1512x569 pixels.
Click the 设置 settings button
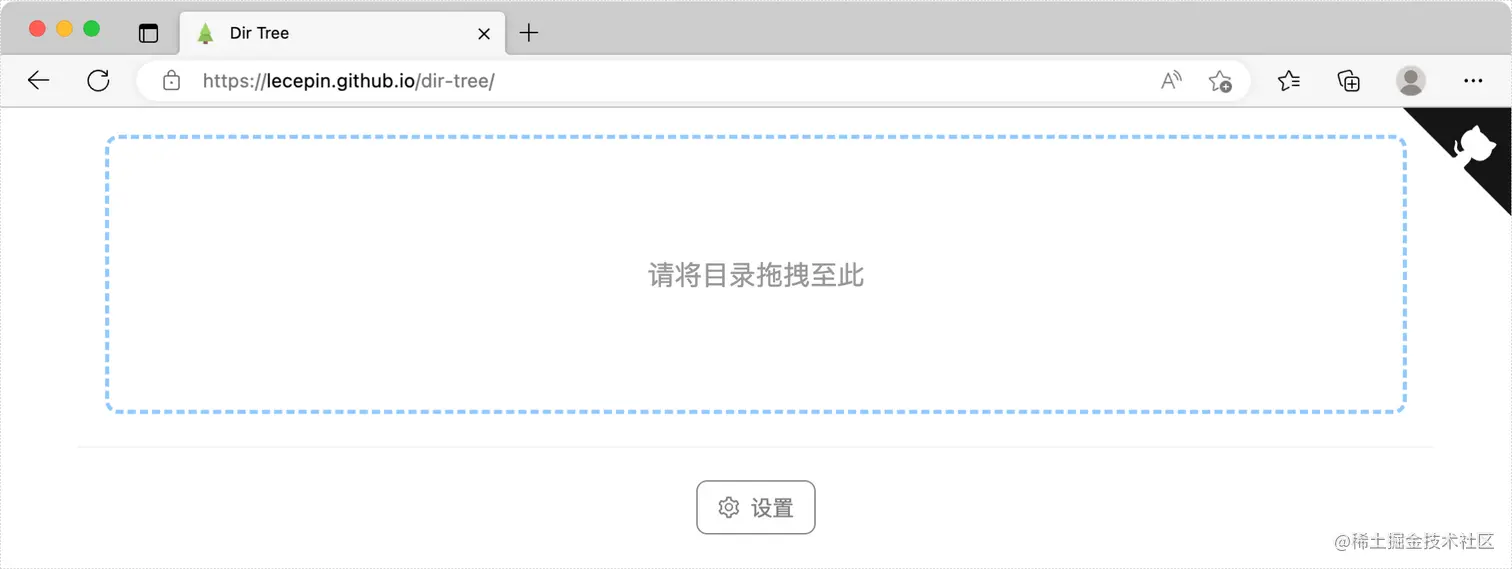[756, 508]
